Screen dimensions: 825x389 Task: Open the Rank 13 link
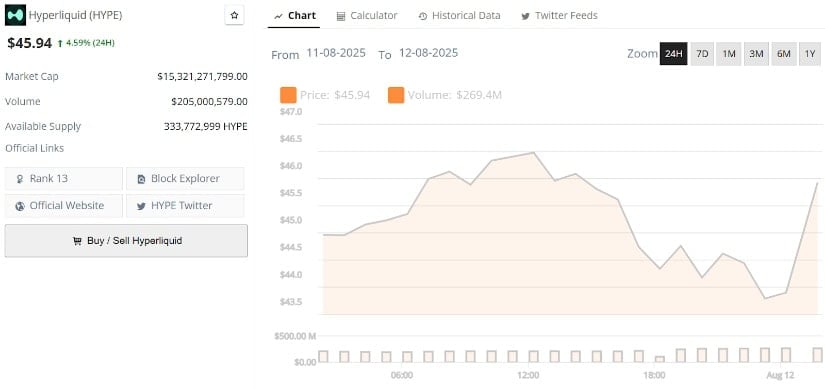64,178
